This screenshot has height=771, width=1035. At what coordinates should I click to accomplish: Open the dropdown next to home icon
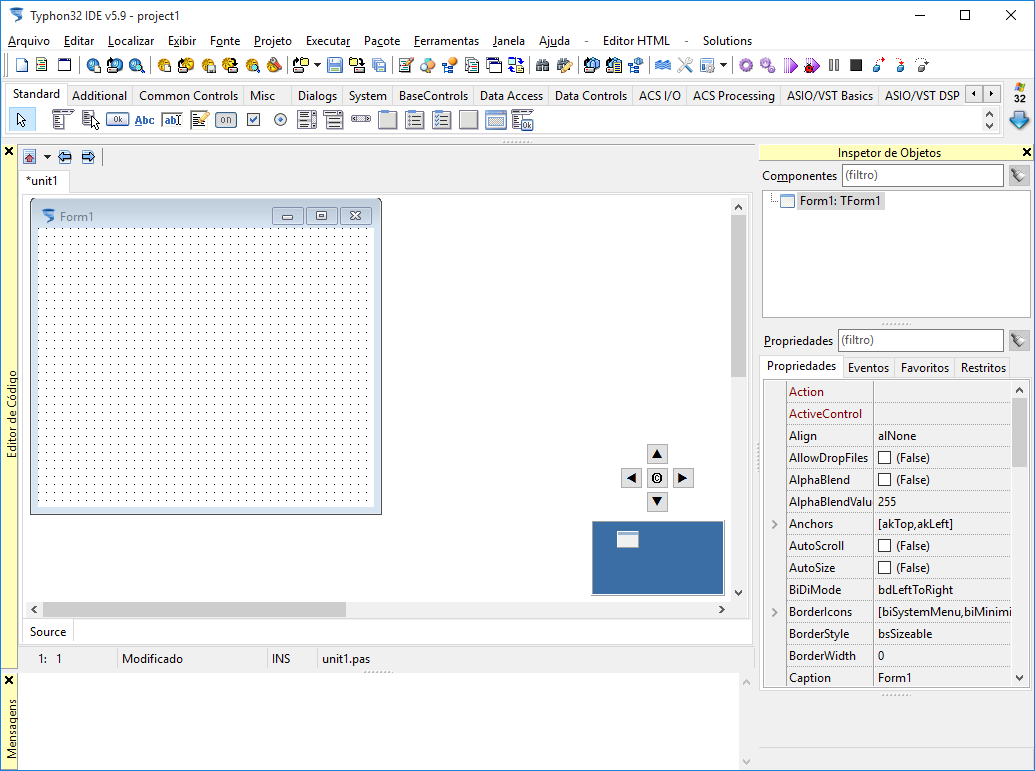47,157
